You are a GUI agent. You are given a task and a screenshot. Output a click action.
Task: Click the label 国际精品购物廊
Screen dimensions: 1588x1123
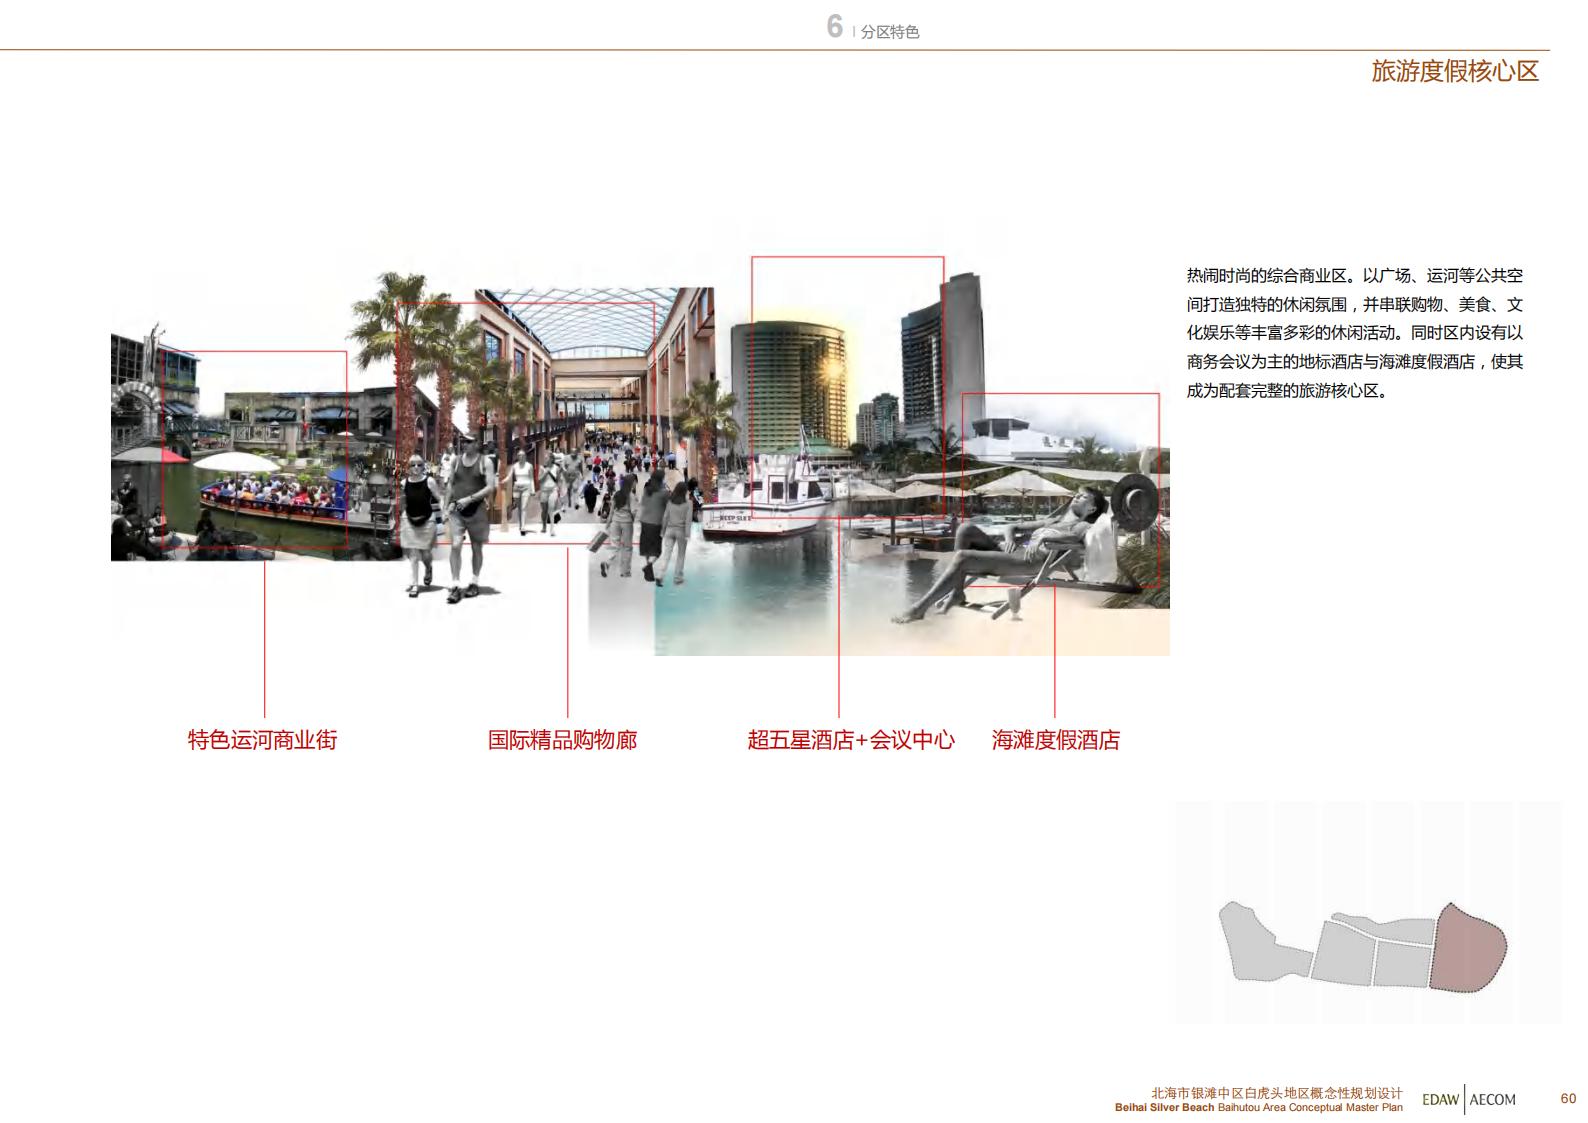coord(562,740)
